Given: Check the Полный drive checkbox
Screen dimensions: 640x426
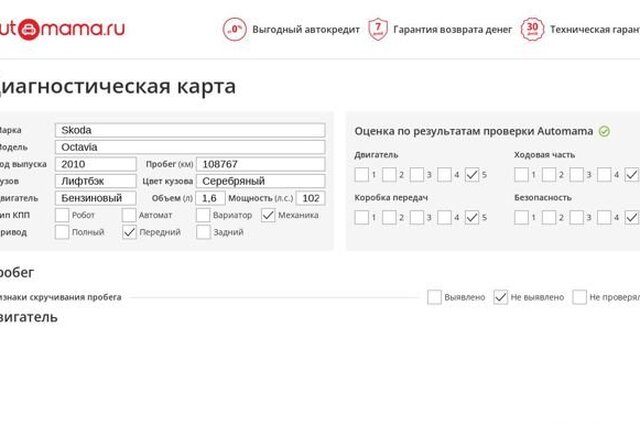Looking at the screenshot, I should click(x=62, y=232).
